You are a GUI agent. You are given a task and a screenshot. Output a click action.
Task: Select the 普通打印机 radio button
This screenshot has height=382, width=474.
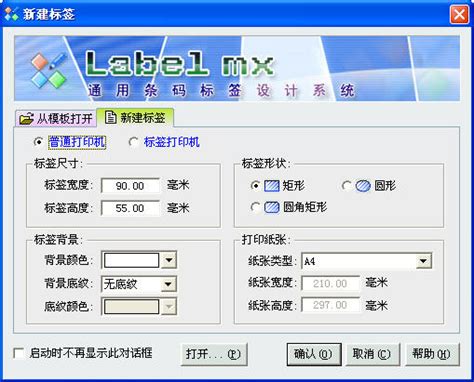(38, 142)
